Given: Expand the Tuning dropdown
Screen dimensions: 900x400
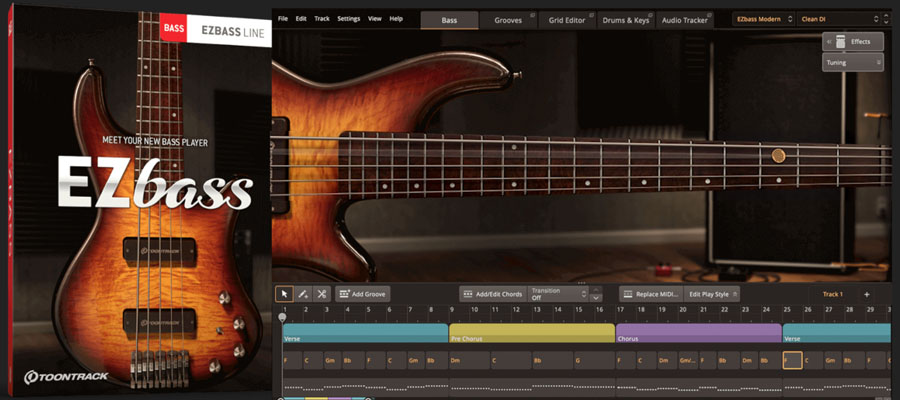Looking at the screenshot, I should (853, 63).
